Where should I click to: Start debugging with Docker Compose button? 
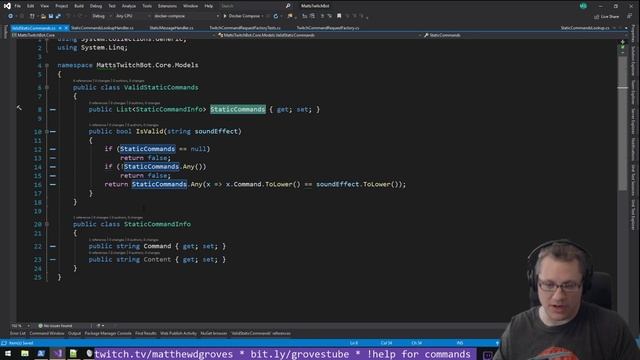click(243, 16)
